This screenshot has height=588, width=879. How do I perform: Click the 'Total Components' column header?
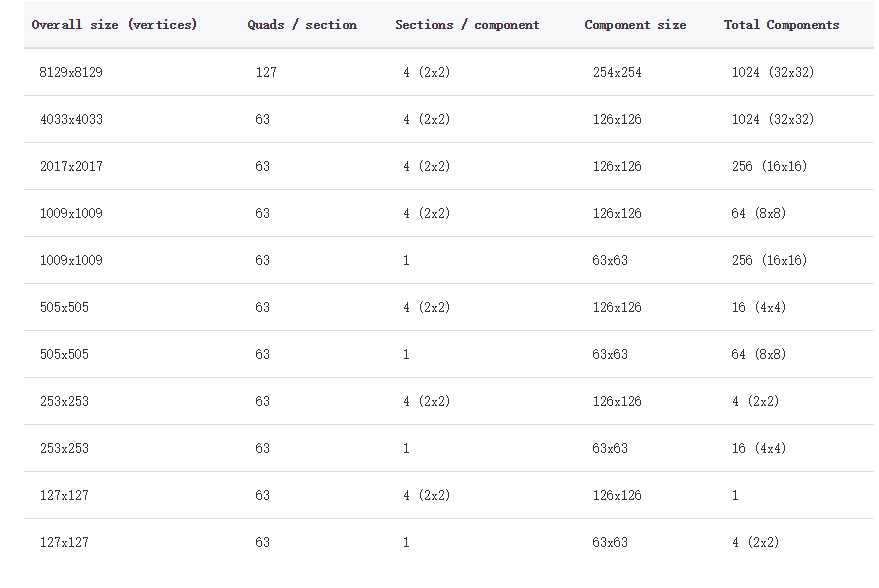click(781, 25)
